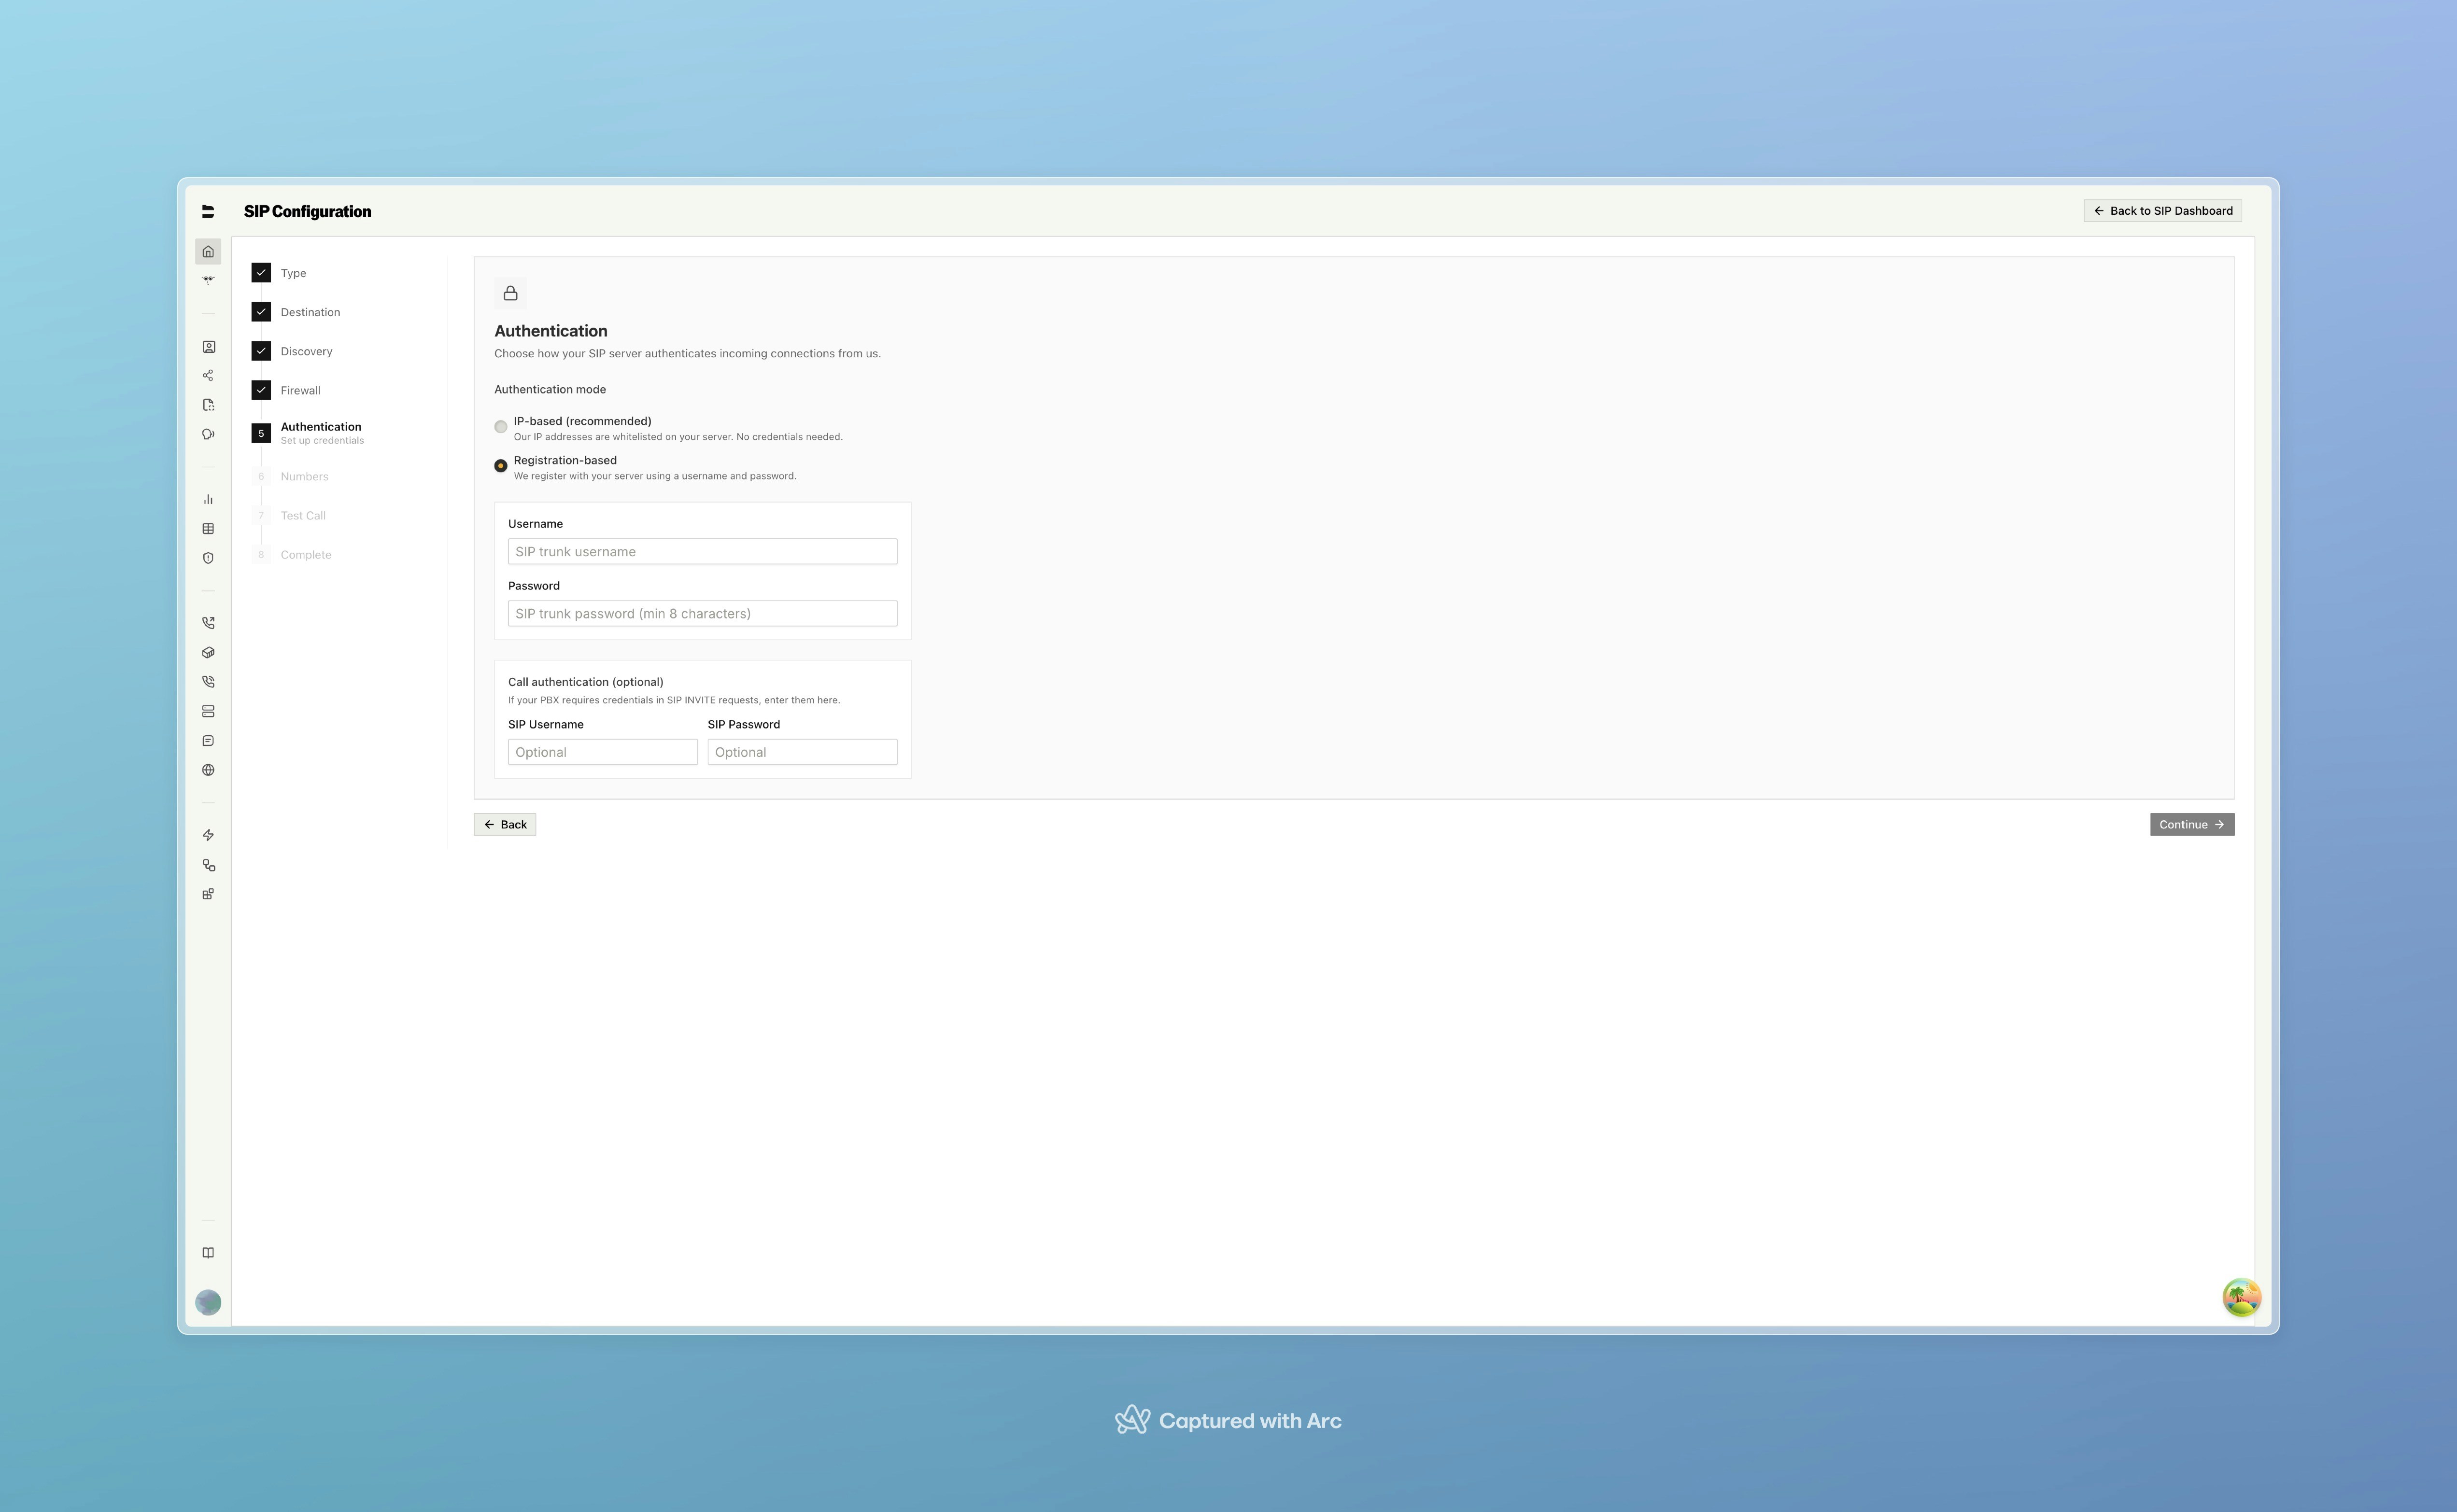This screenshot has width=2457, height=1512.
Task: Expand the share/network panel icon
Action: pyautogui.click(x=208, y=375)
